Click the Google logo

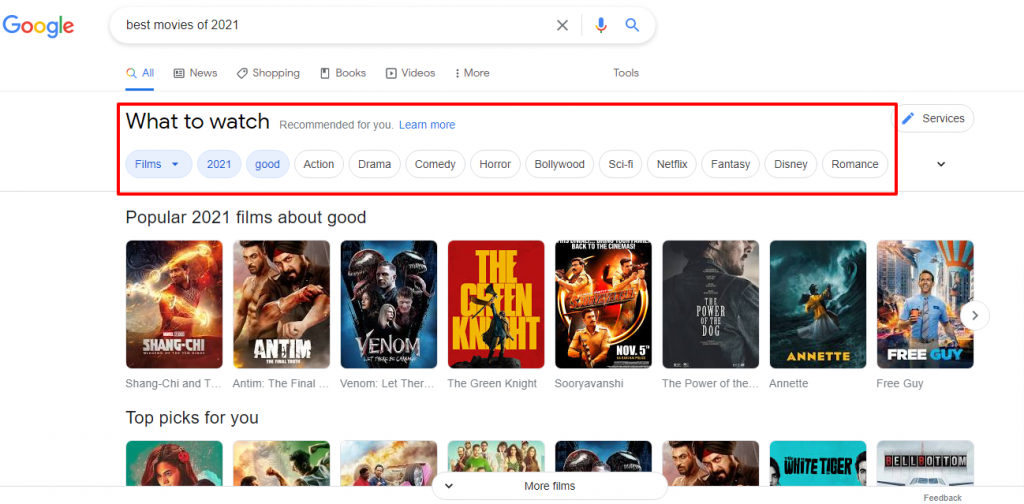[38, 25]
